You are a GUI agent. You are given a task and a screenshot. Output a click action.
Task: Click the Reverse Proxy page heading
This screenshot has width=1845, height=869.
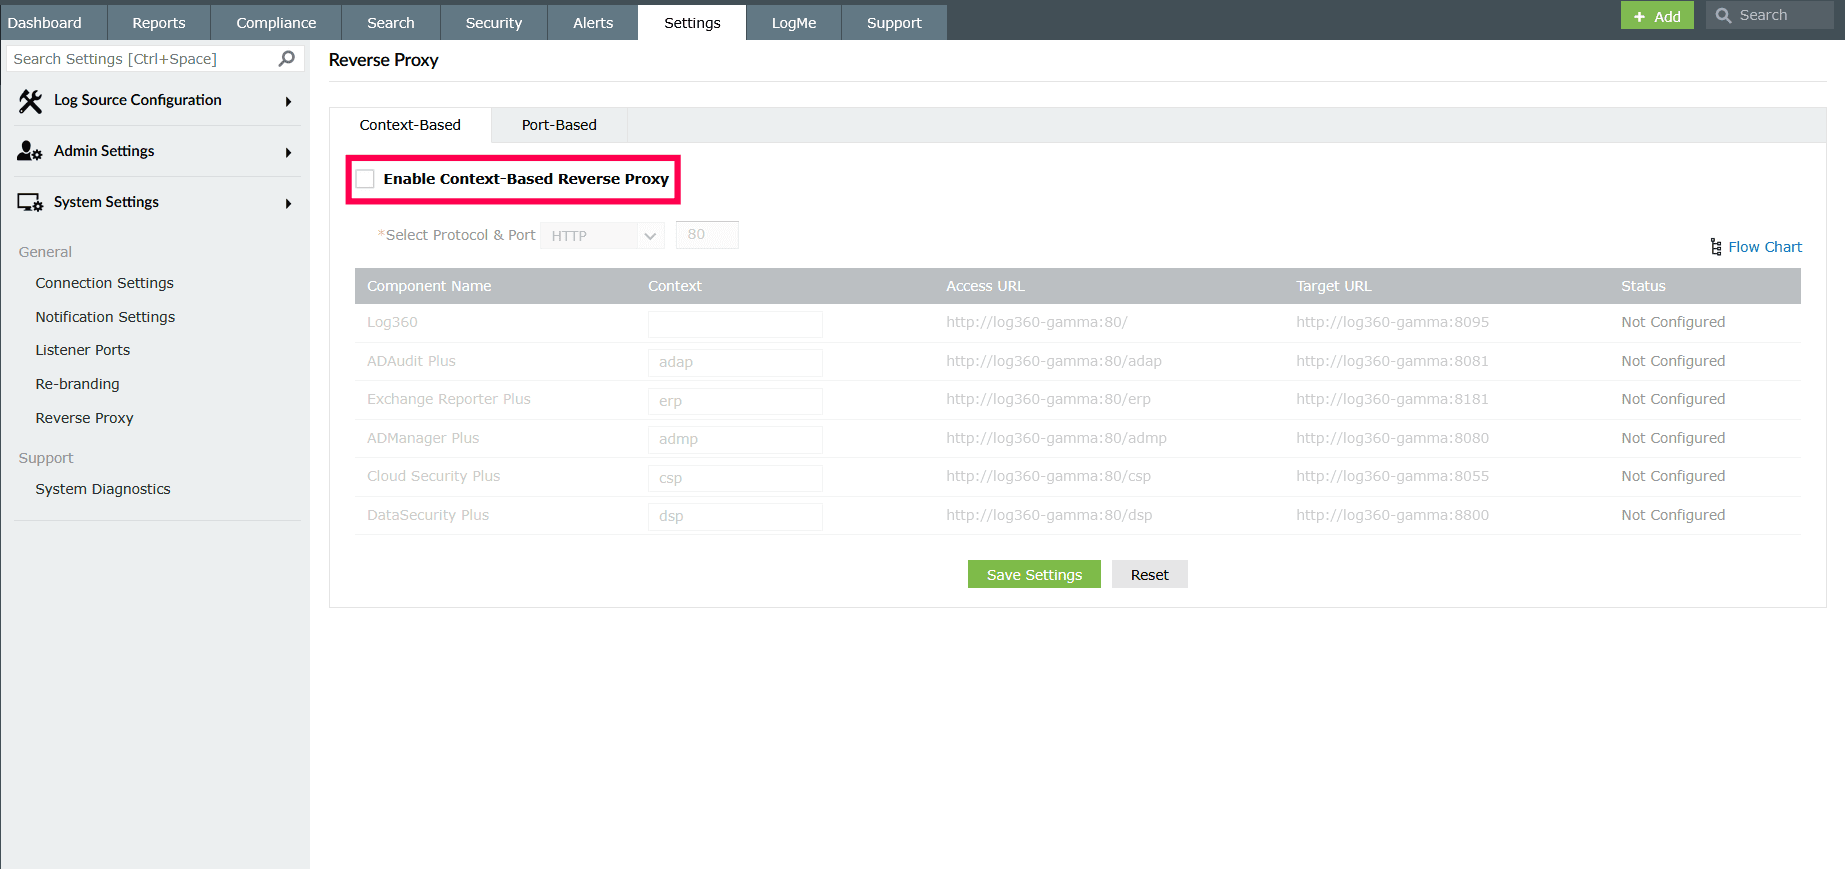tap(384, 60)
